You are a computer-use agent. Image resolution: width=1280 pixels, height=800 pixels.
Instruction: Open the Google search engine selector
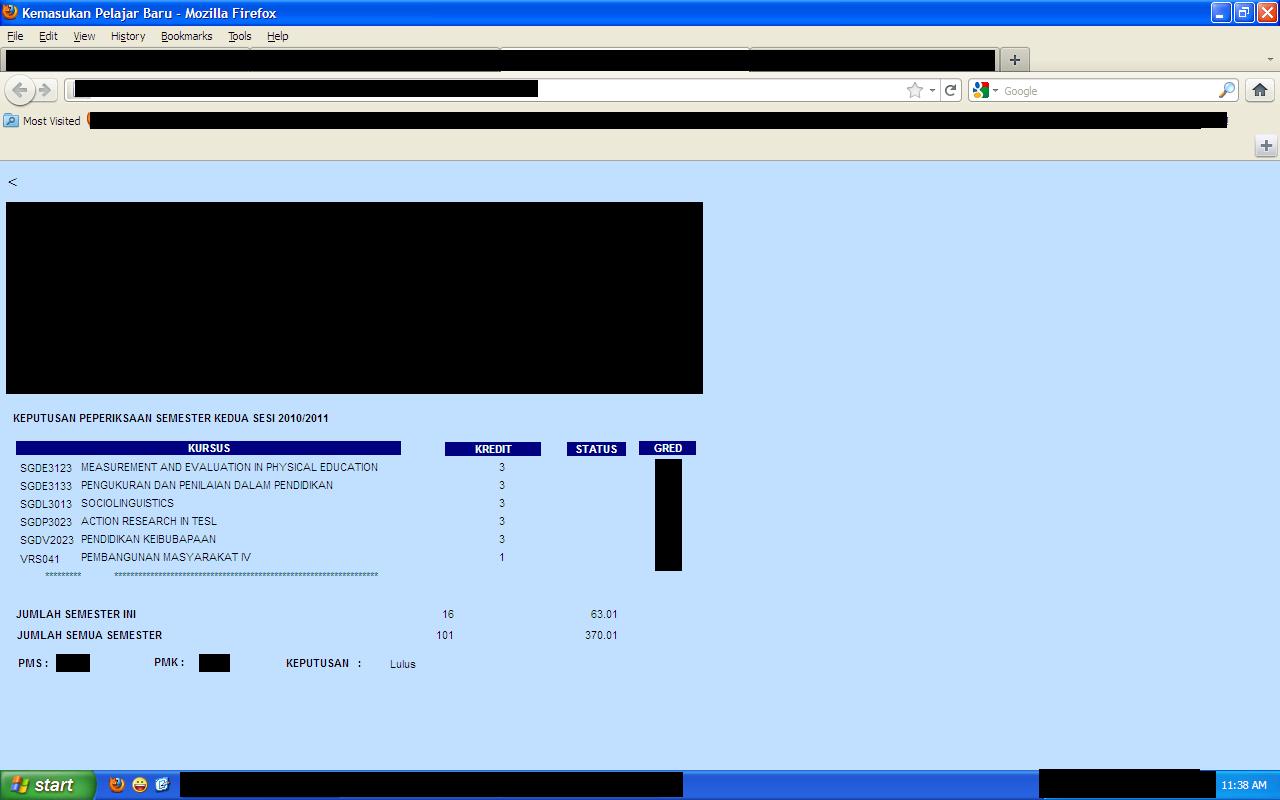tap(985, 90)
